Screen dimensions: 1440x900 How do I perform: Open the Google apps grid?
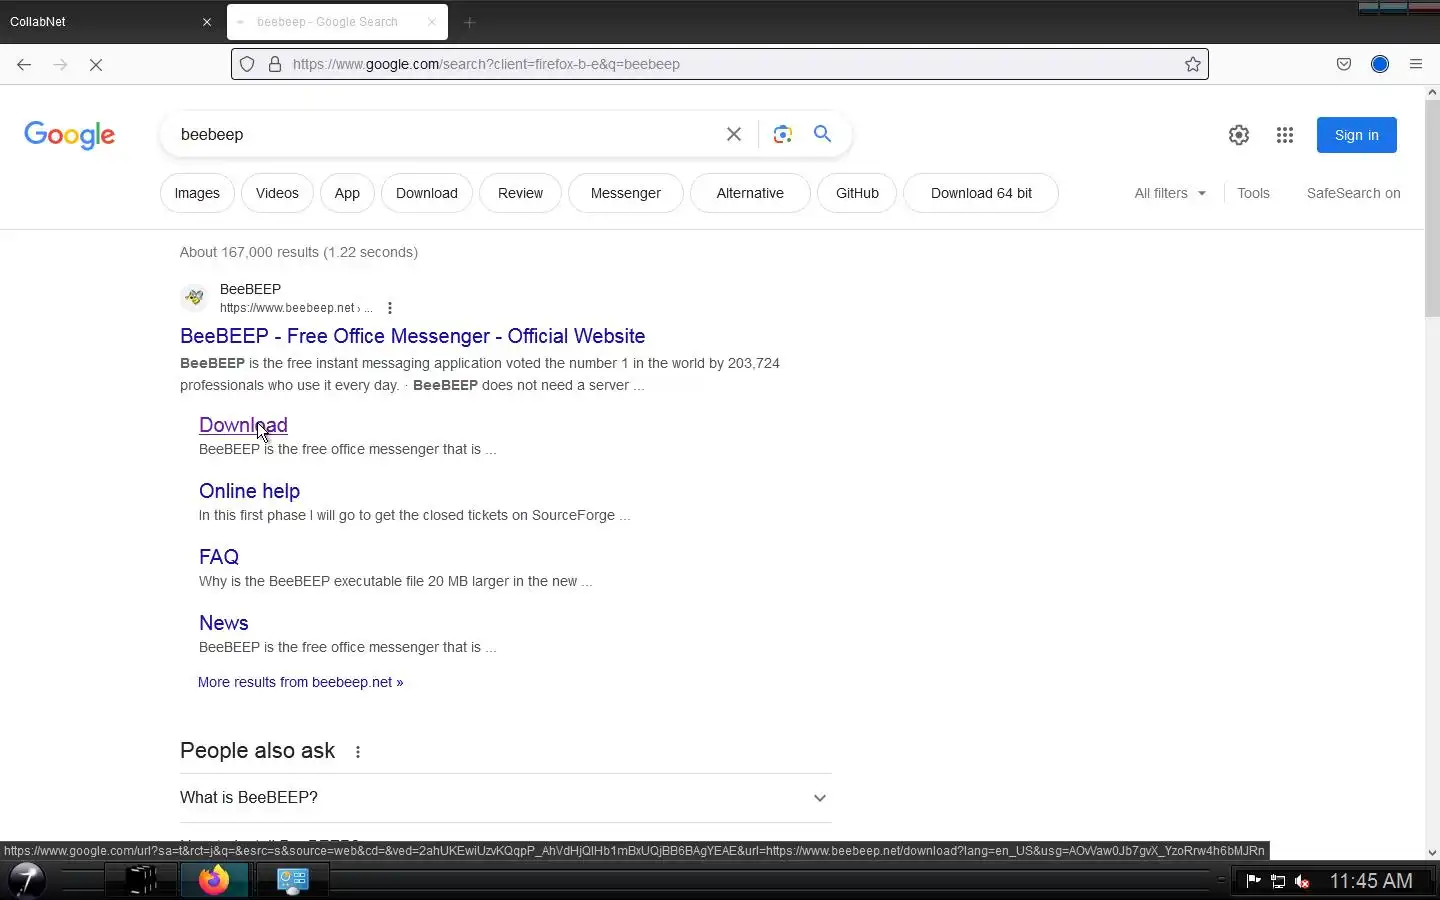pos(1285,135)
